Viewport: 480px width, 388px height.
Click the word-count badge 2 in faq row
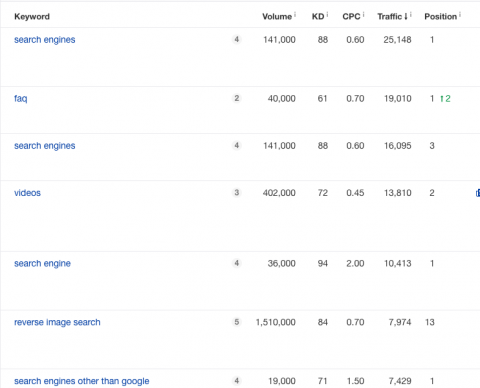pos(237,98)
